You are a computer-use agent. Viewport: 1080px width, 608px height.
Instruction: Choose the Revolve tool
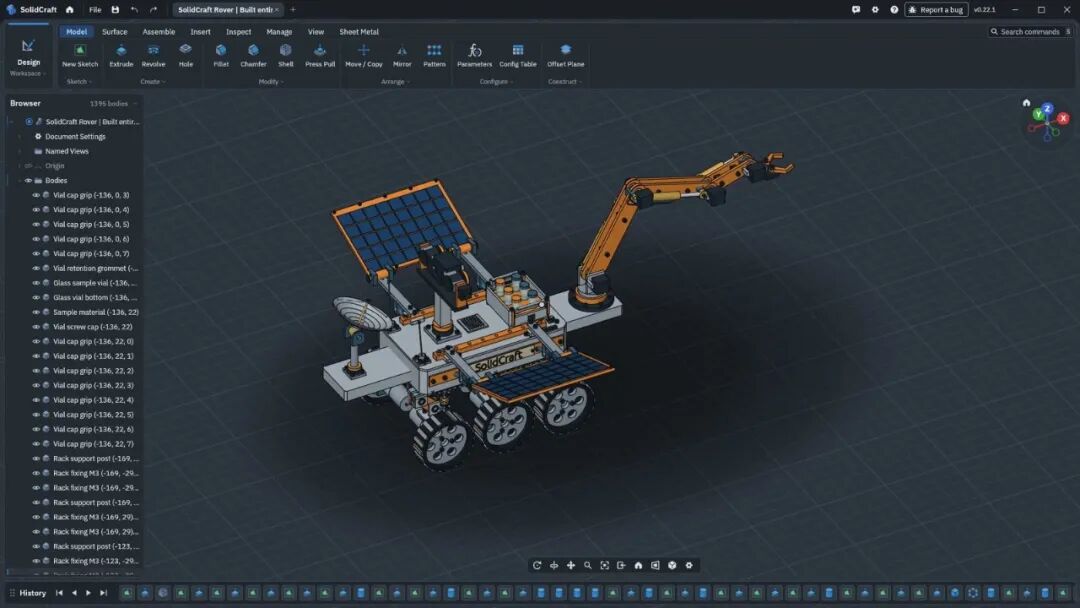(x=153, y=56)
